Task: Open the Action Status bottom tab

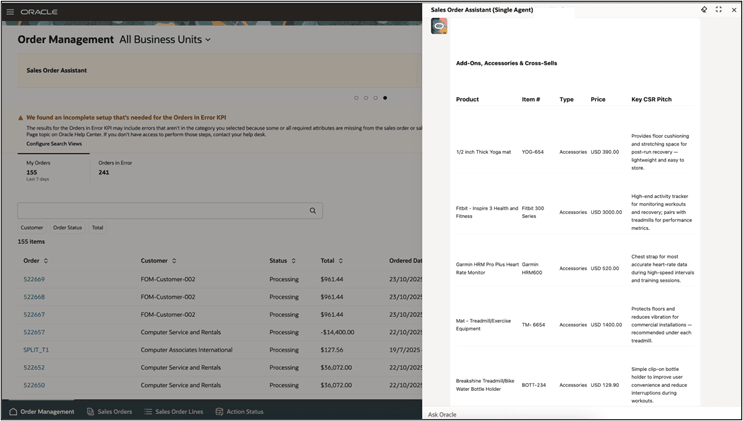Action: point(239,412)
